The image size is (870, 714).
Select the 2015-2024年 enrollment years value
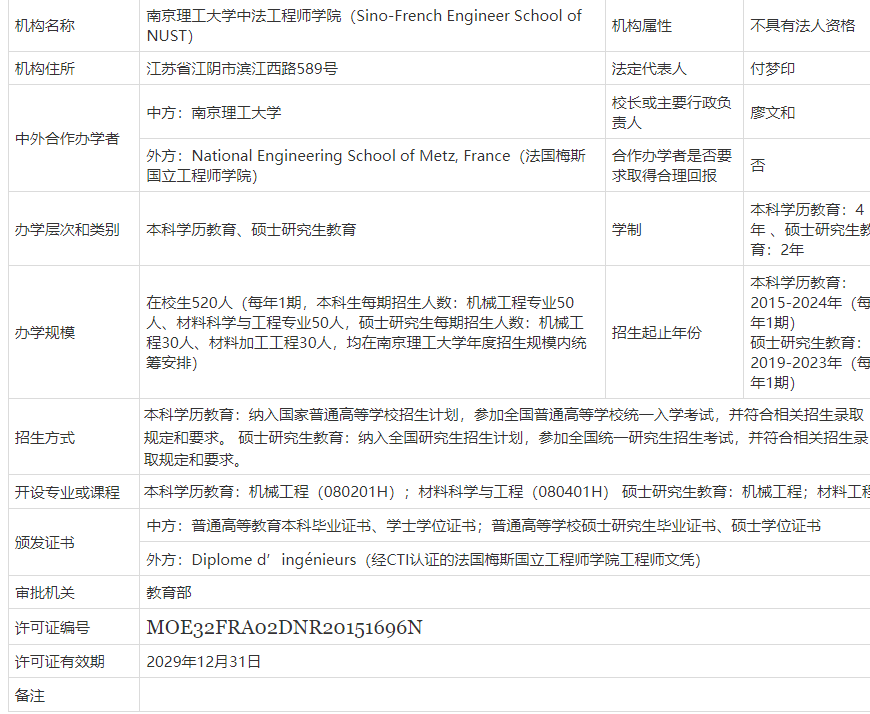click(810, 333)
